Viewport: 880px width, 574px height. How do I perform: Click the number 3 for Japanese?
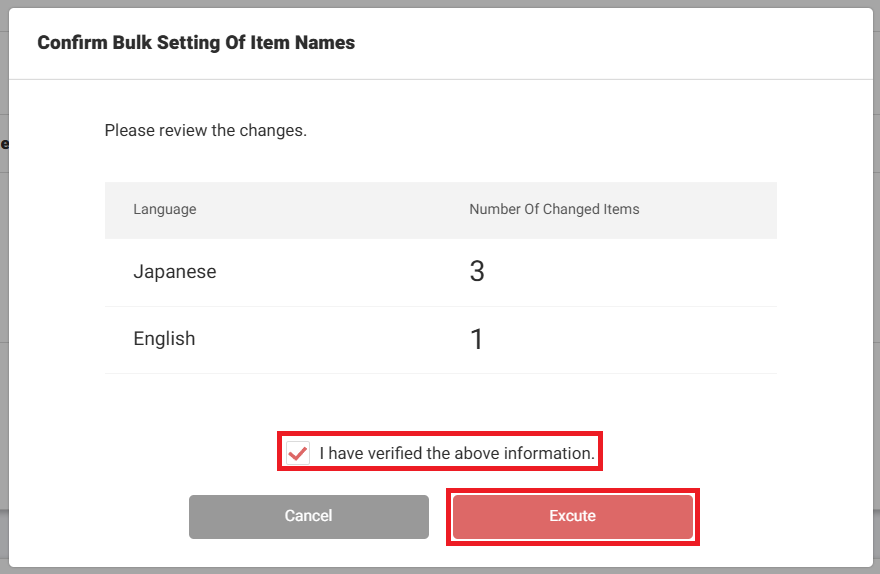(477, 272)
